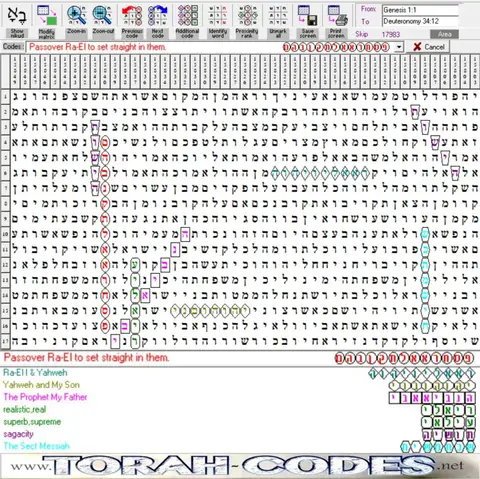Click magenta boxed Hebrew word beside Prophet legend

point(431,398)
